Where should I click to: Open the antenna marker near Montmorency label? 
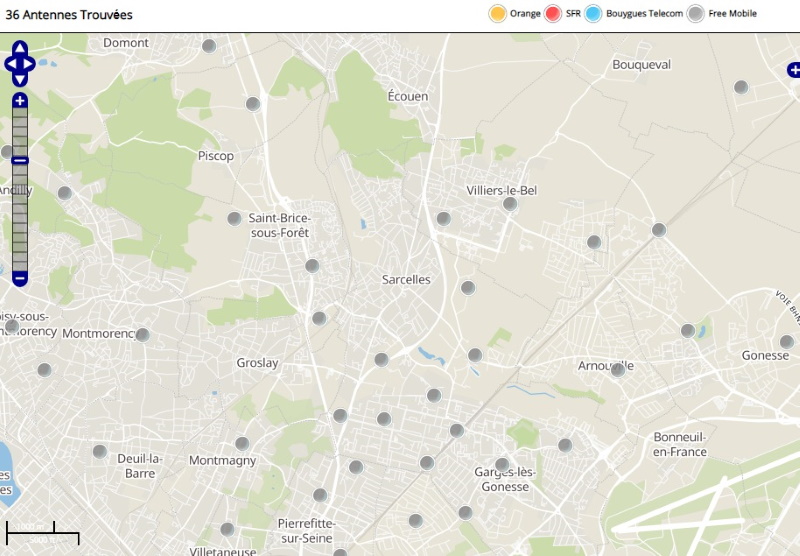[142, 335]
